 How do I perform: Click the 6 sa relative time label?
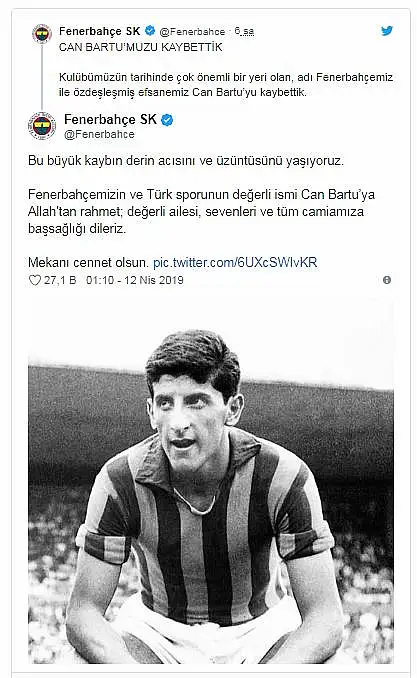click(244, 31)
